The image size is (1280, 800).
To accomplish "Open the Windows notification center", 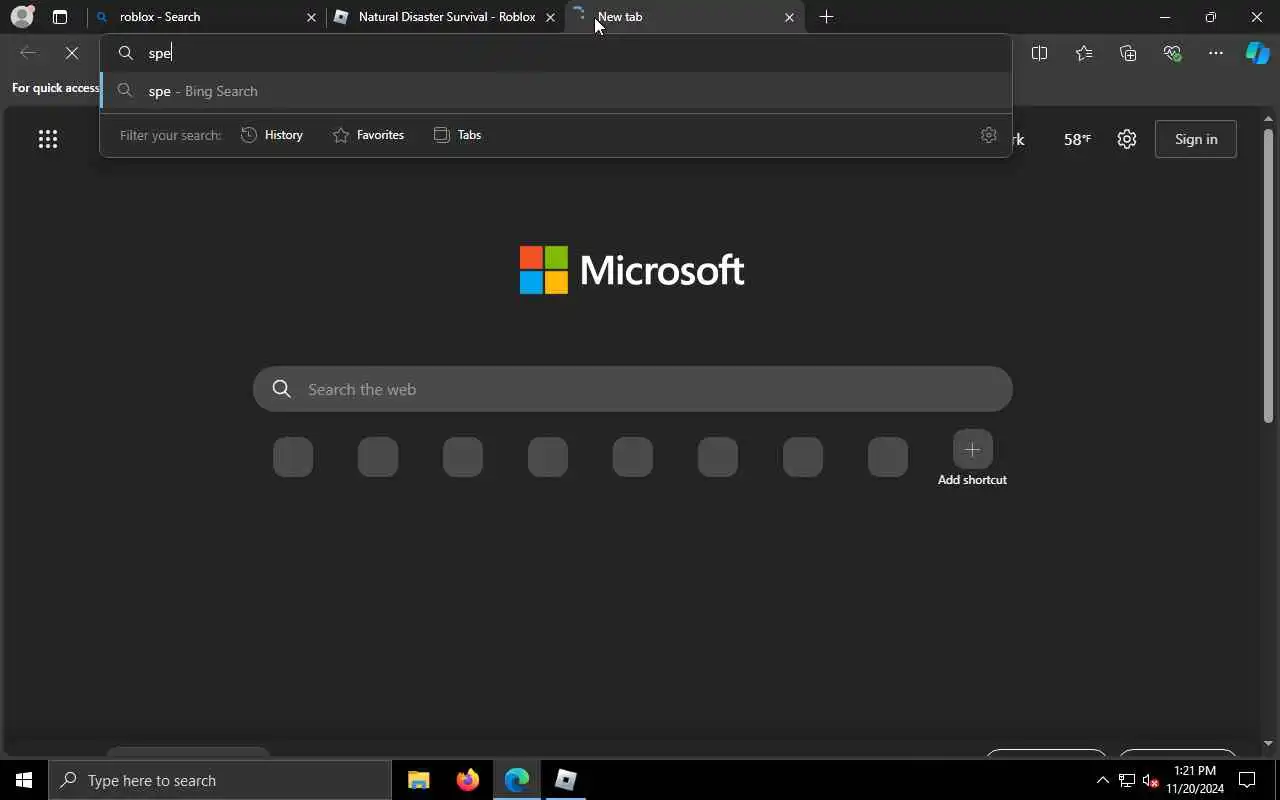I will pyautogui.click(x=1247, y=780).
